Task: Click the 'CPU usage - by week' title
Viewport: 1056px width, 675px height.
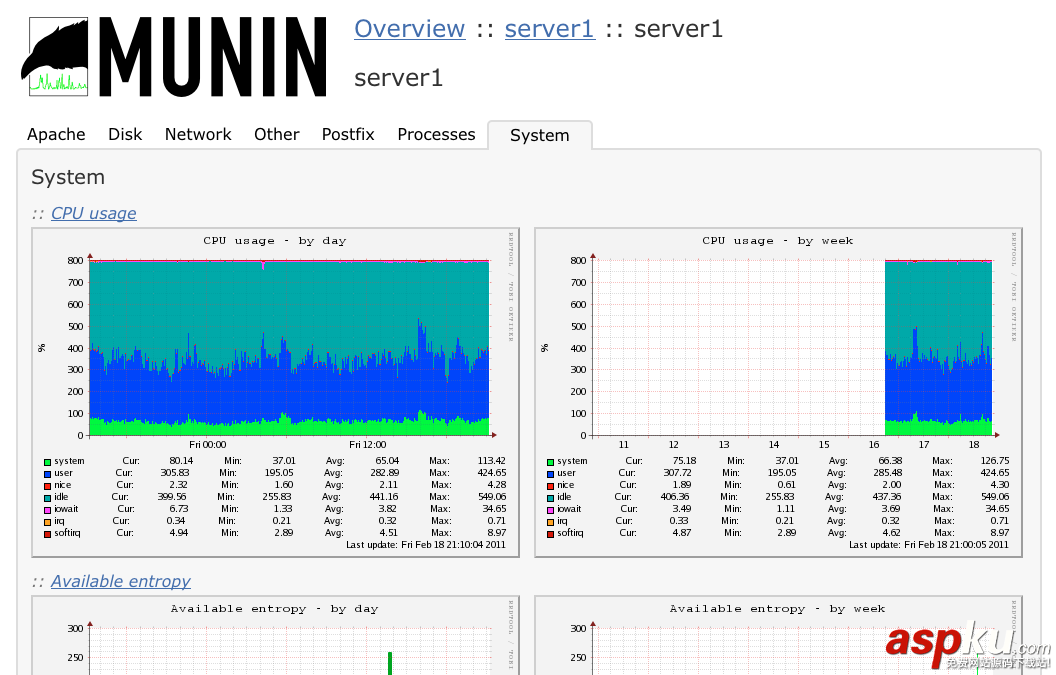Action: [x=778, y=241]
